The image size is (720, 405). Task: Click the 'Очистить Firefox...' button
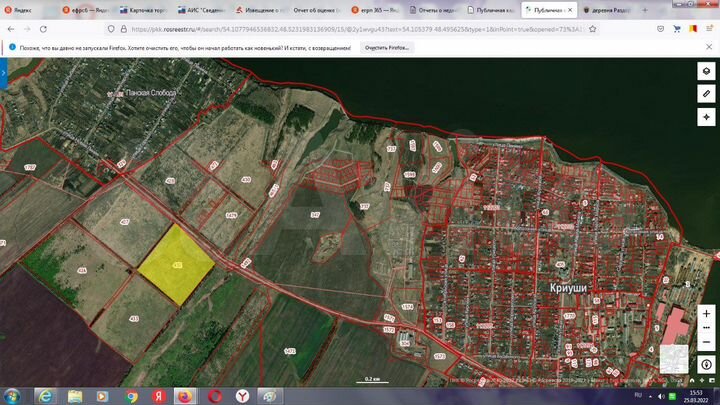coord(386,47)
